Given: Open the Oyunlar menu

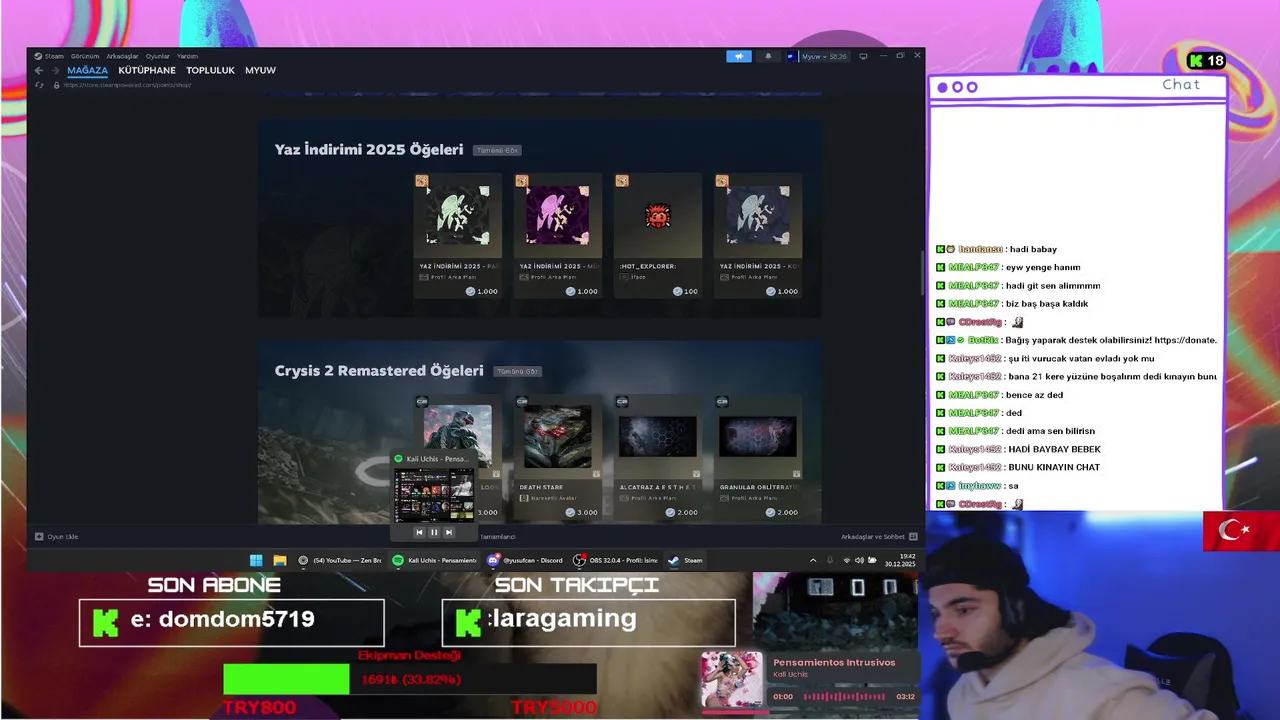Looking at the screenshot, I should tap(157, 56).
